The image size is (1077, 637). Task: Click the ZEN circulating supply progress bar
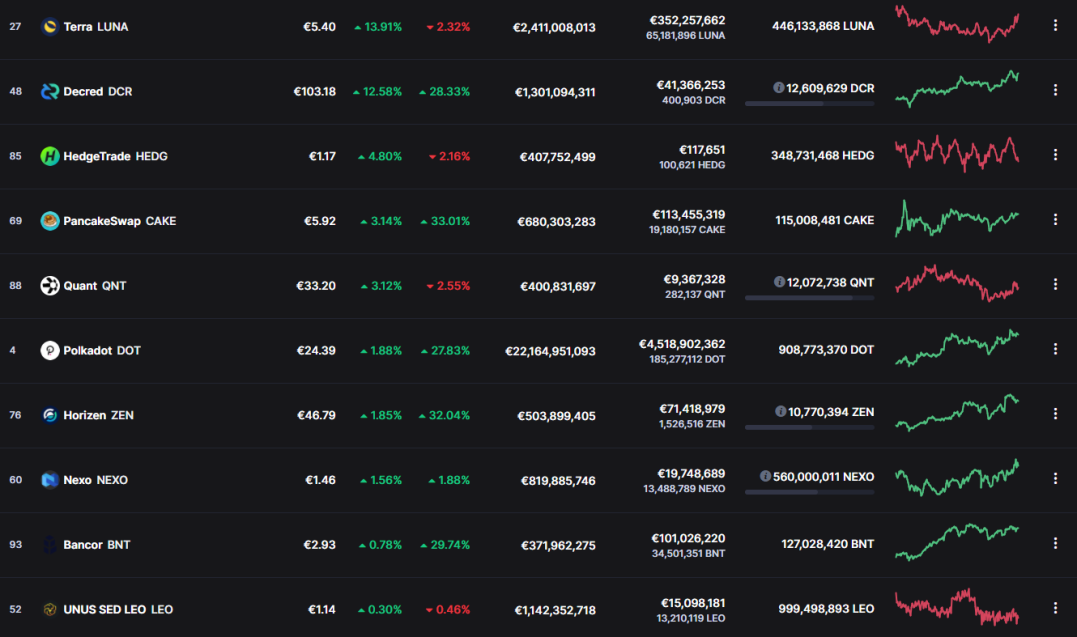coord(809,427)
